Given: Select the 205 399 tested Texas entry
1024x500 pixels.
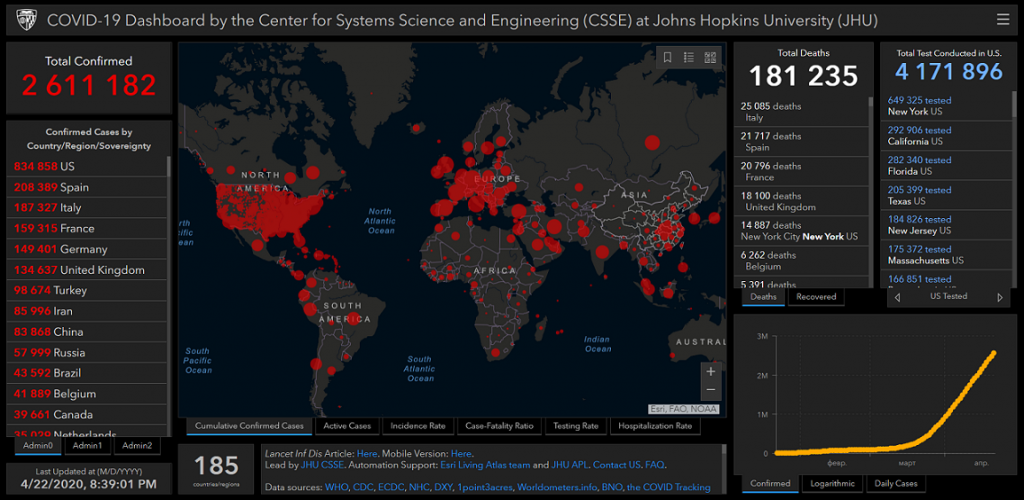Looking at the screenshot, I should click(x=946, y=195).
